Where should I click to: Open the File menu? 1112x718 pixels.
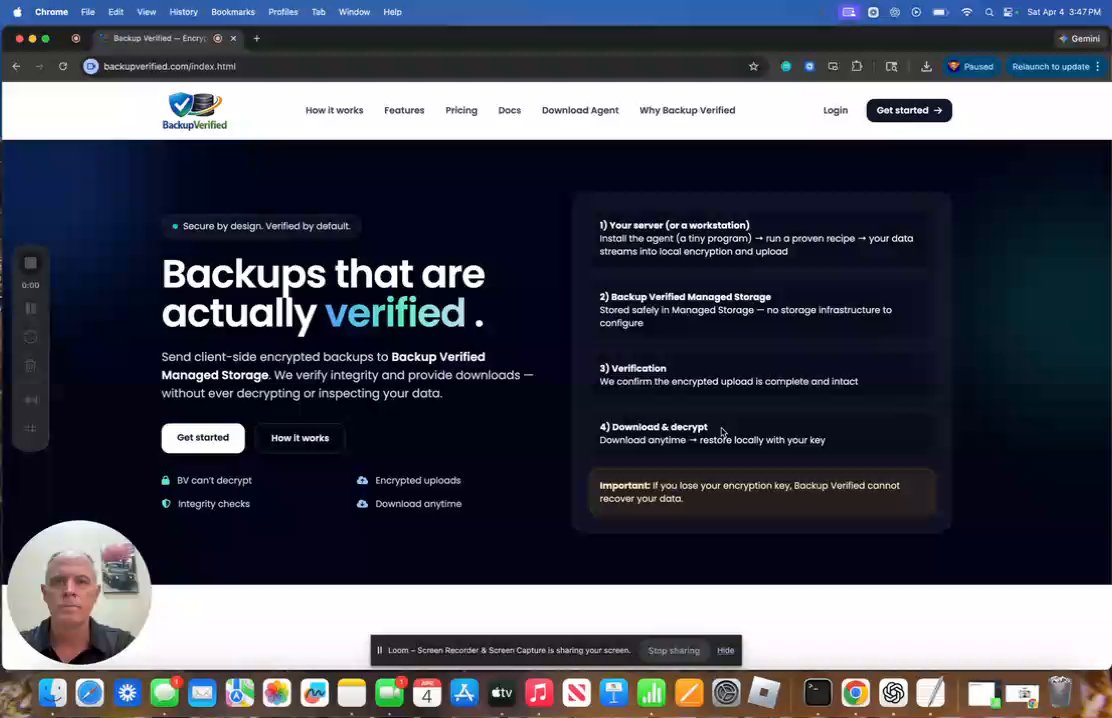(88, 12)
